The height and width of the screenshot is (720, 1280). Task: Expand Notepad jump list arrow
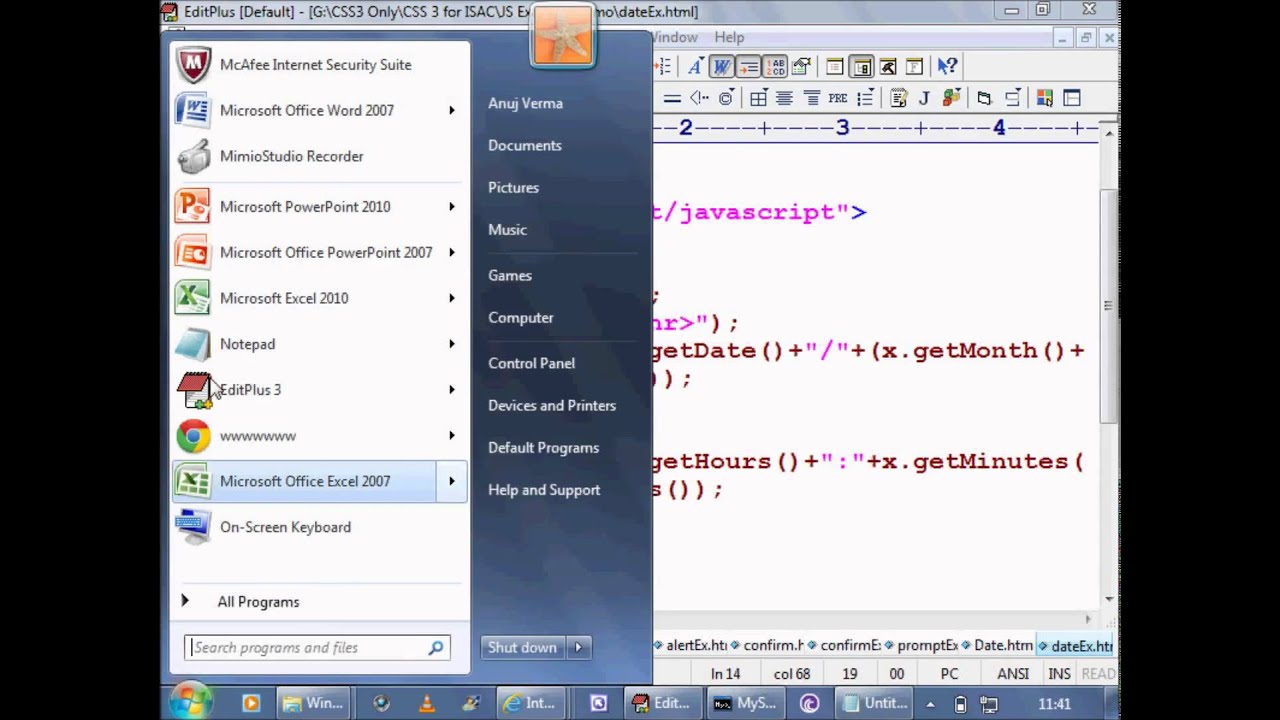coord(452,345)
